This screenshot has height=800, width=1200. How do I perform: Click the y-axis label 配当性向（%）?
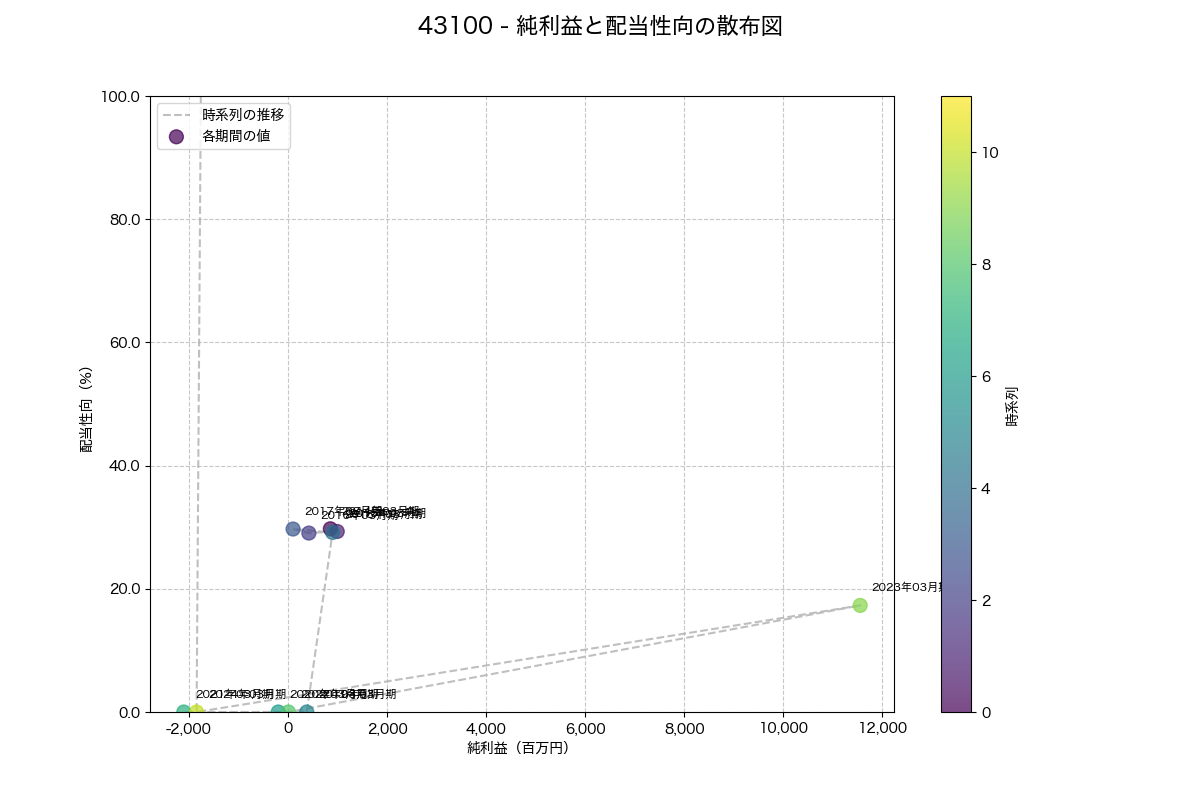point(87,408)
